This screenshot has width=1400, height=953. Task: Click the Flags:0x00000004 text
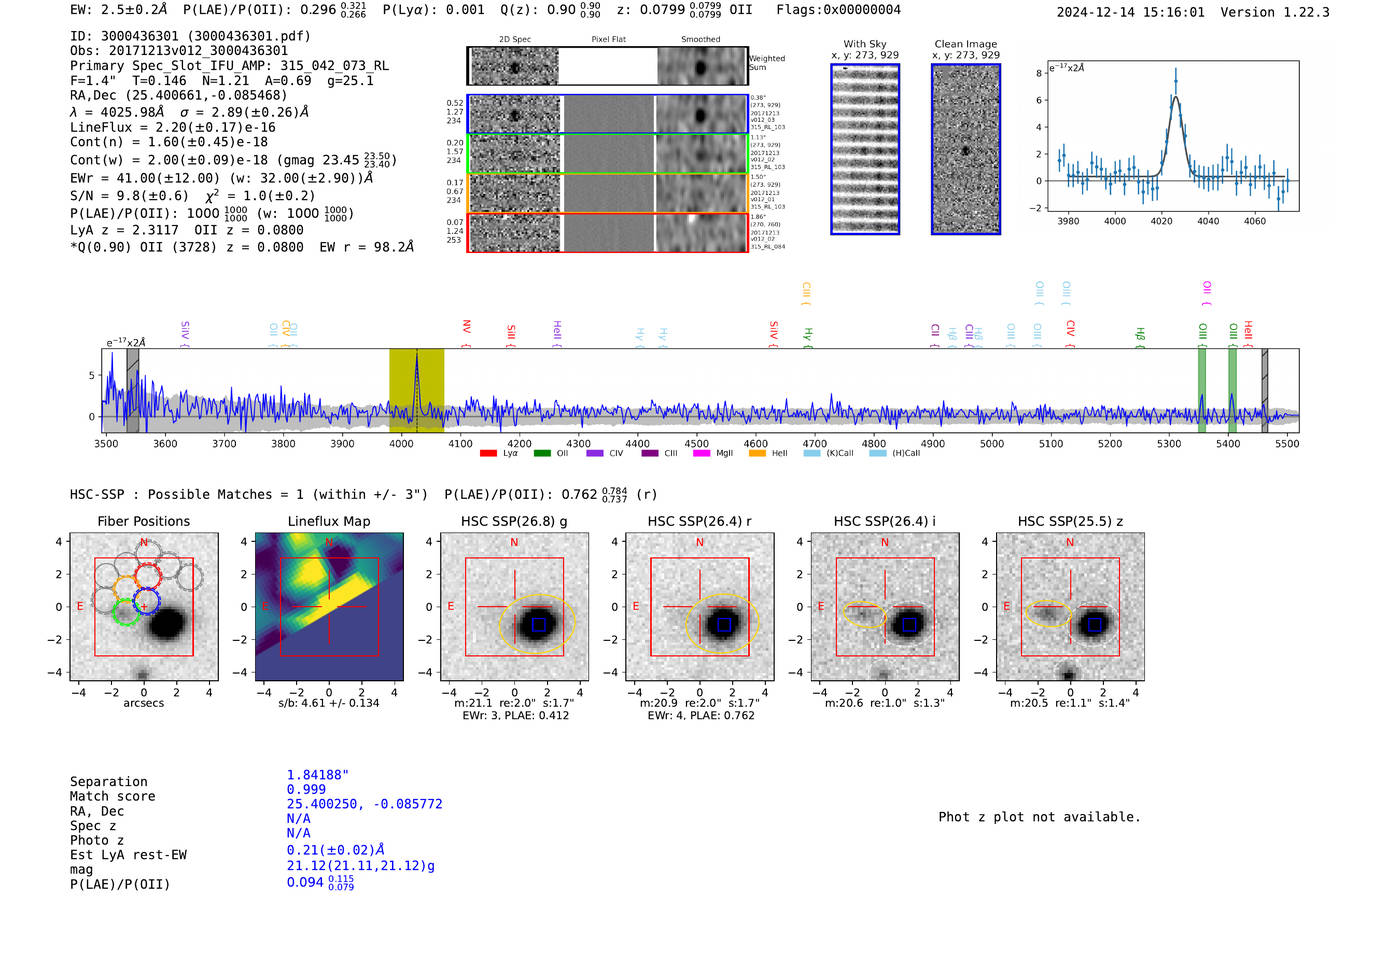pyautogui.click(x=838, y=10)
